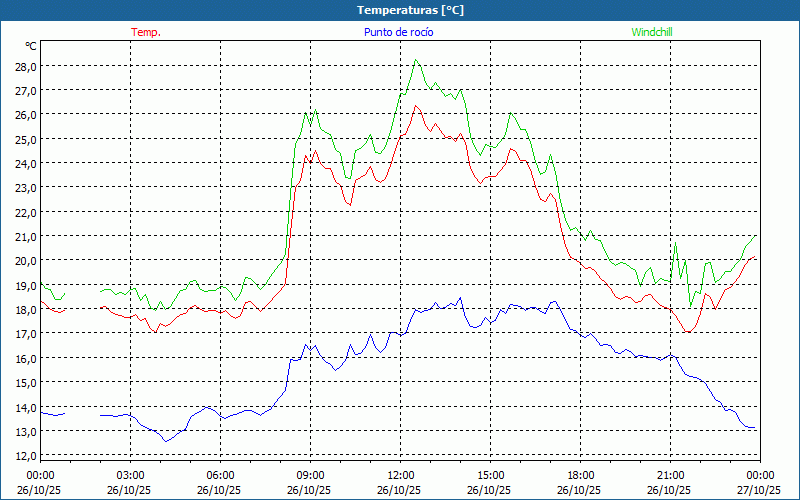Pick the 12:00 time axis label
Image resolution: width=800 pixels, height=500 pixels.
(400, 475)
